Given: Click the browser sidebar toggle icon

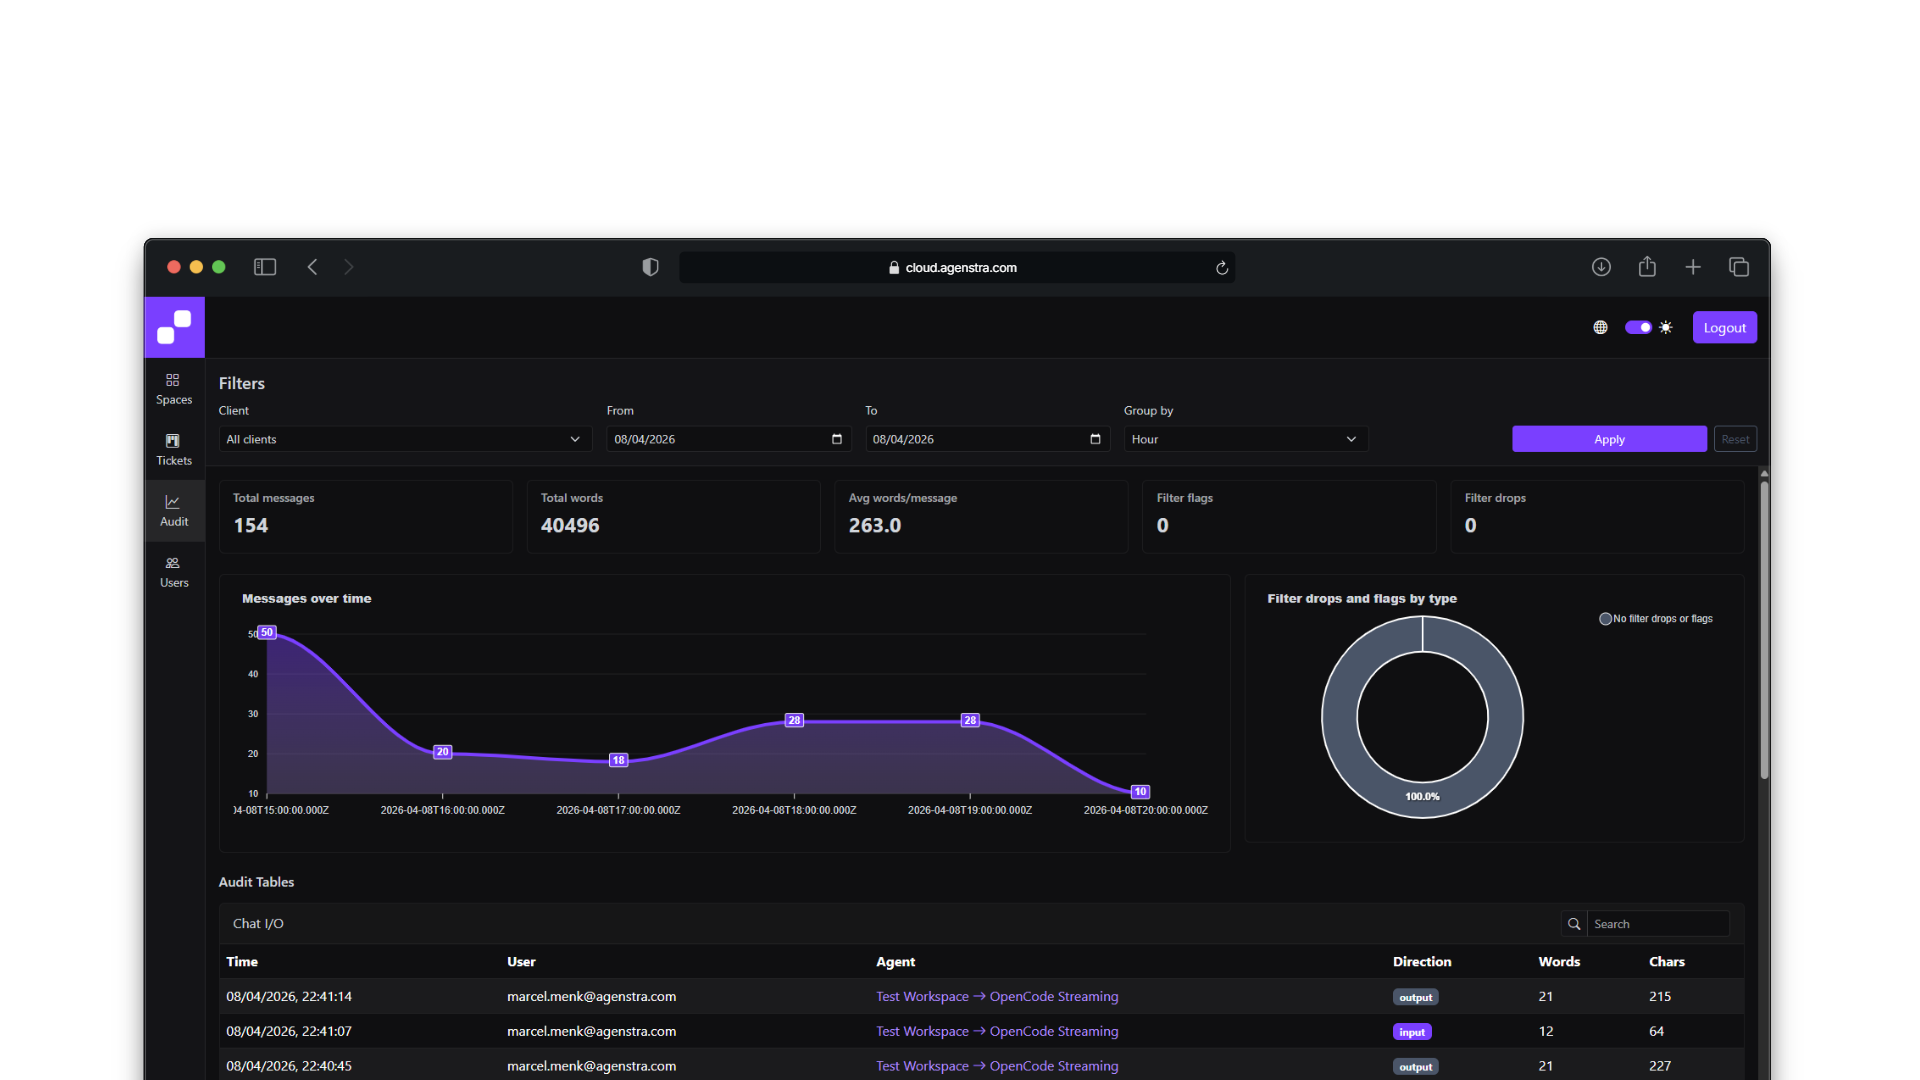Looking at the screenshot, I should 265,267.
